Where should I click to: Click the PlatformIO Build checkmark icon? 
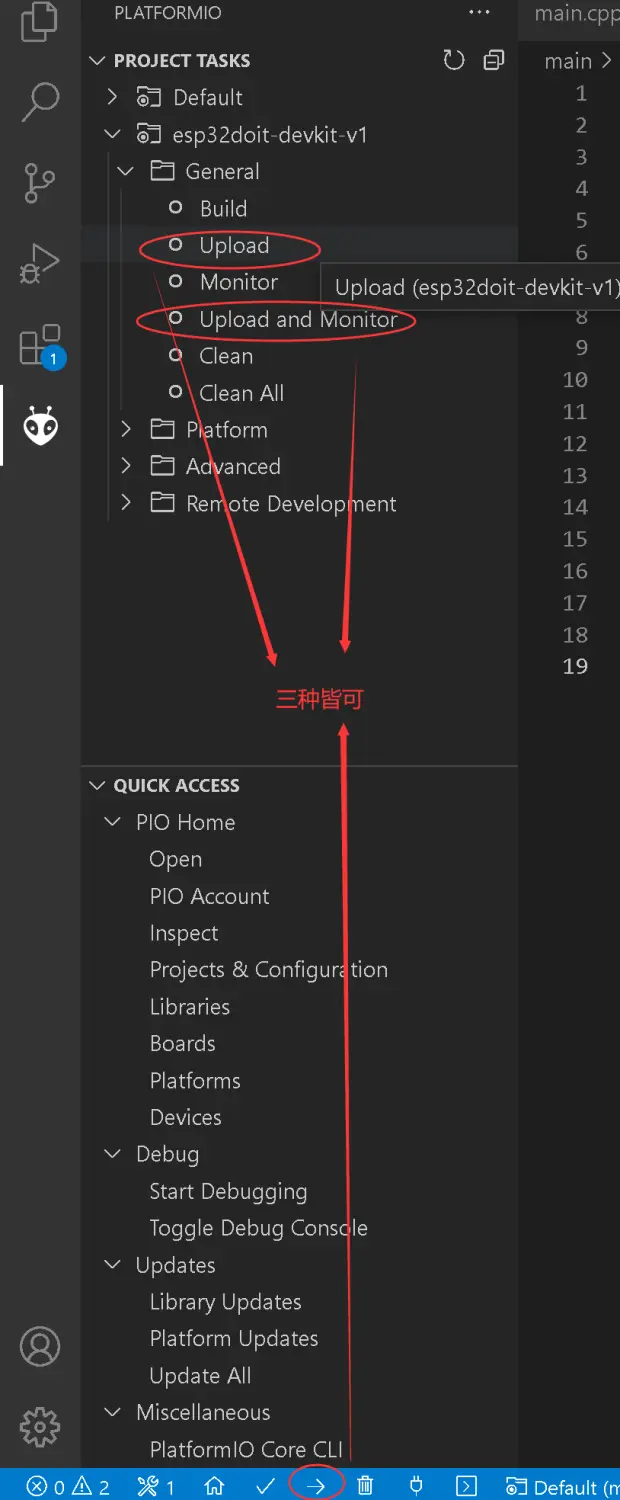point(265,1486)
